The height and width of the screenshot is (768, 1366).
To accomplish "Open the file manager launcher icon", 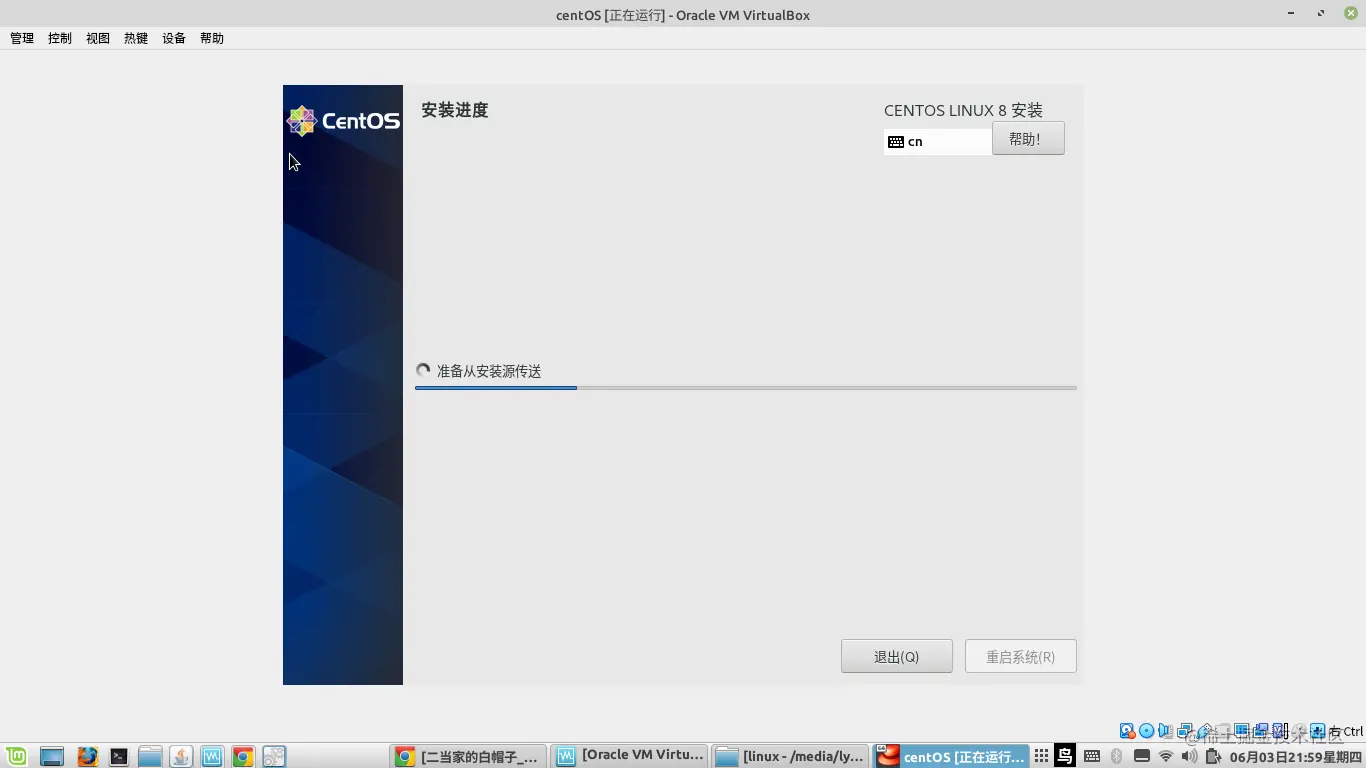I will point(150,756).
